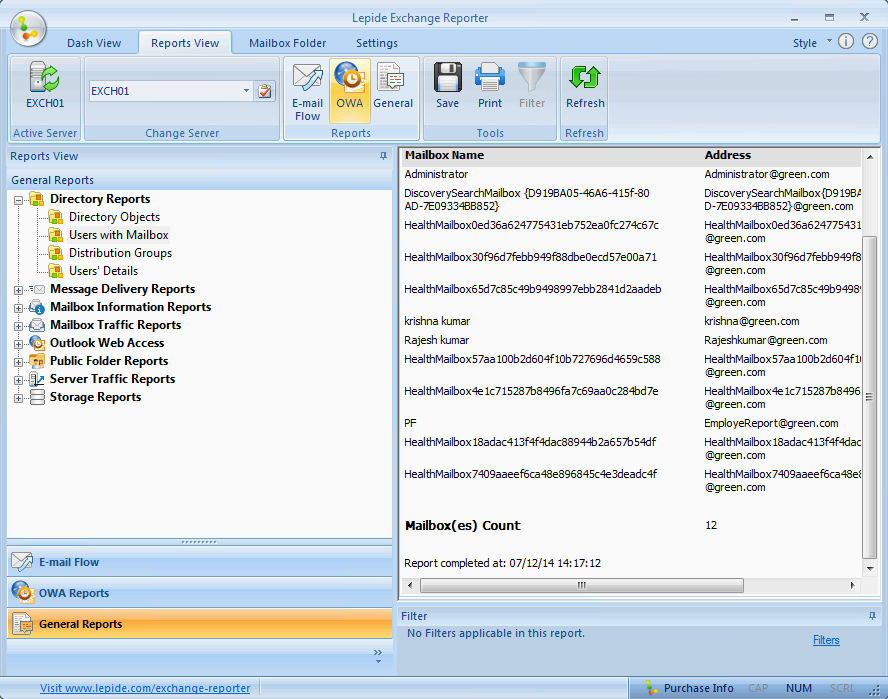Refresh the report data
Image resolution: width=888 pixels, height=699 pixels.
585,86
